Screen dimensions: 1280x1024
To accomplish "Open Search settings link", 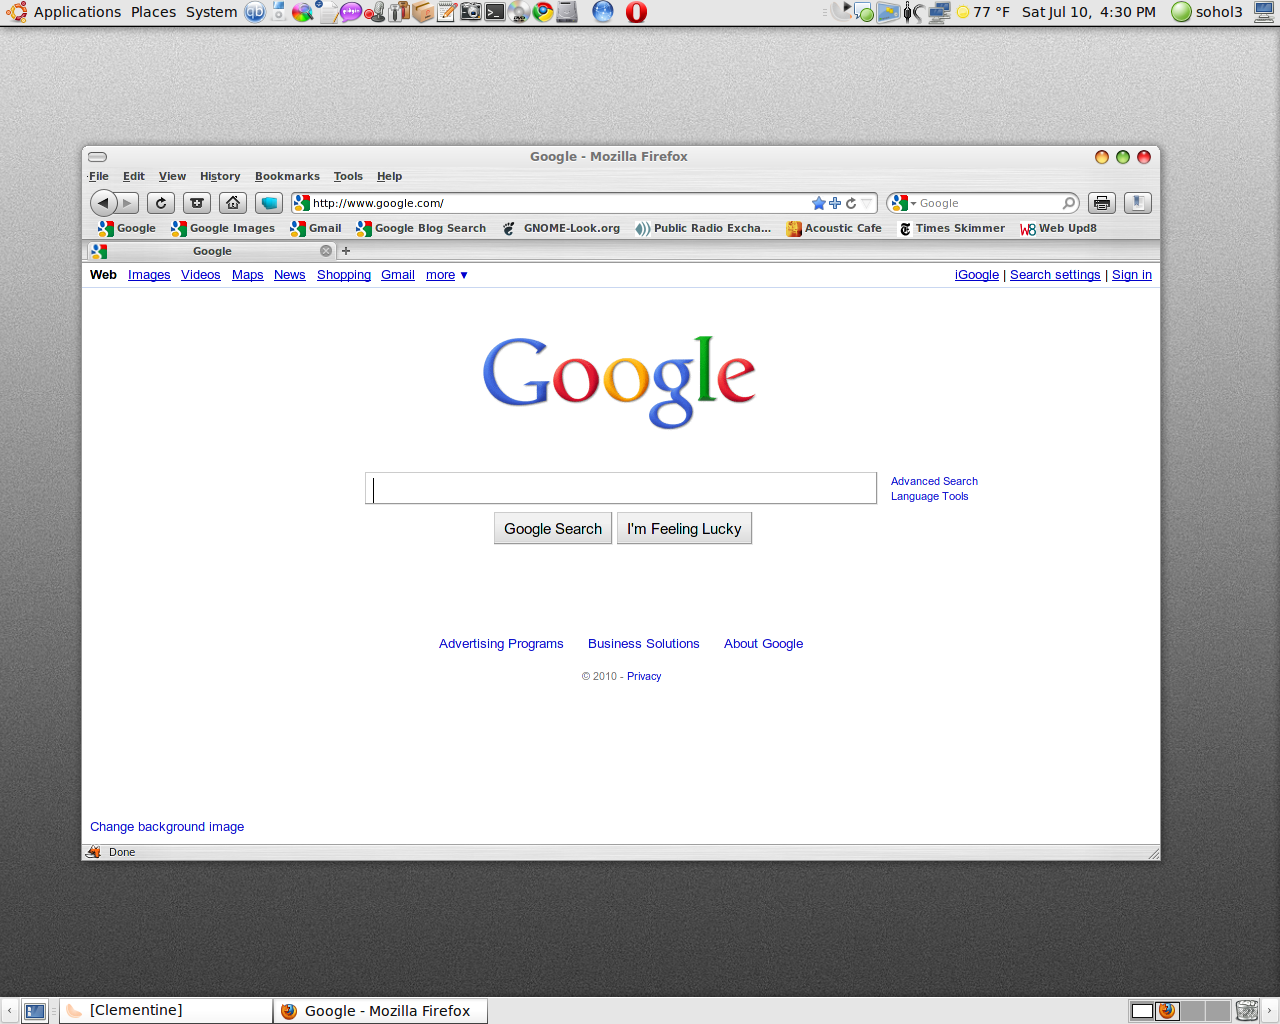I will [x=1055, y=275].
